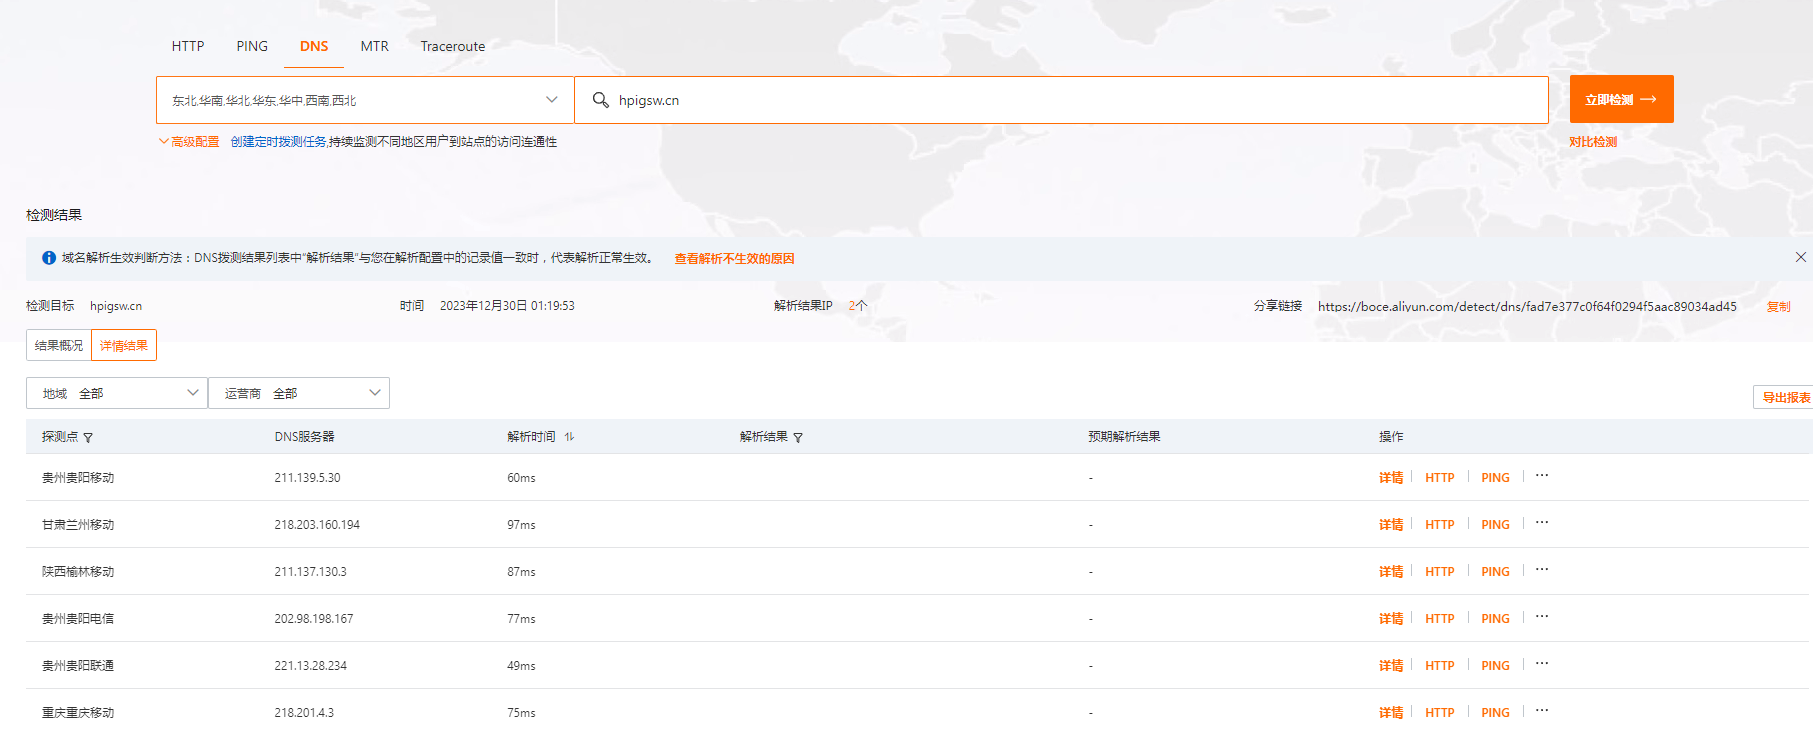
Task: Open the 对比检测 link
Action: click(1593, 142)
